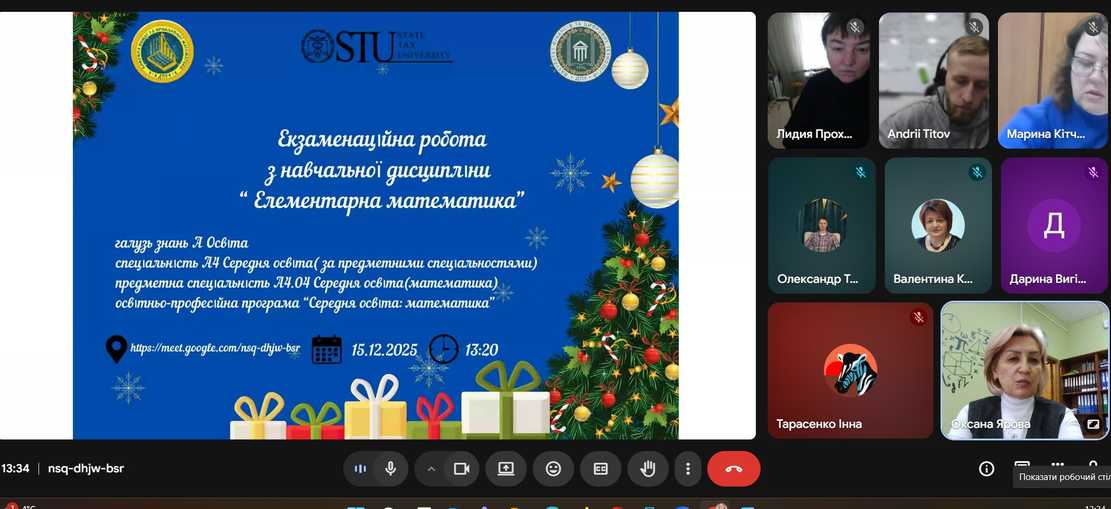Open the audio level indicator settings
This screenshot has height=509, width=1111.
coord(361,468)
